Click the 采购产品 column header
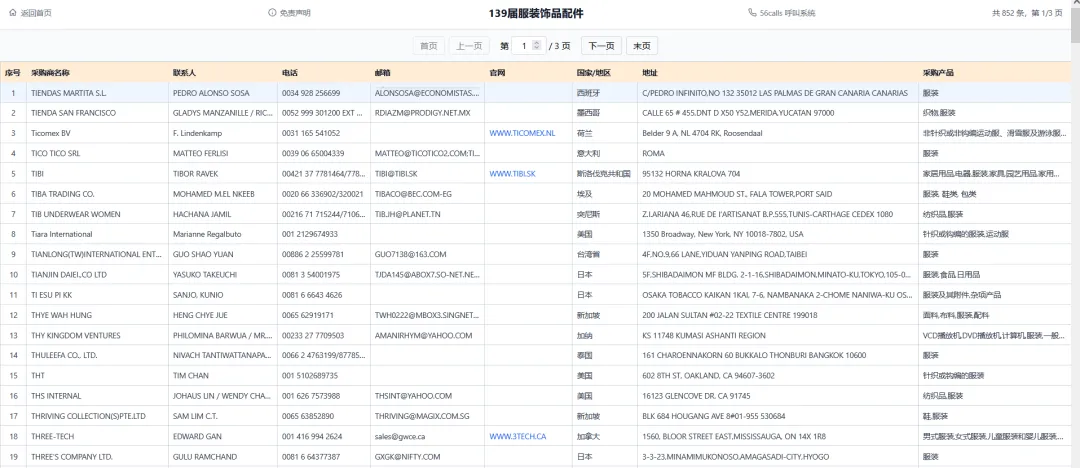Viewport: 1080px width, 468px height. (995, 72)
